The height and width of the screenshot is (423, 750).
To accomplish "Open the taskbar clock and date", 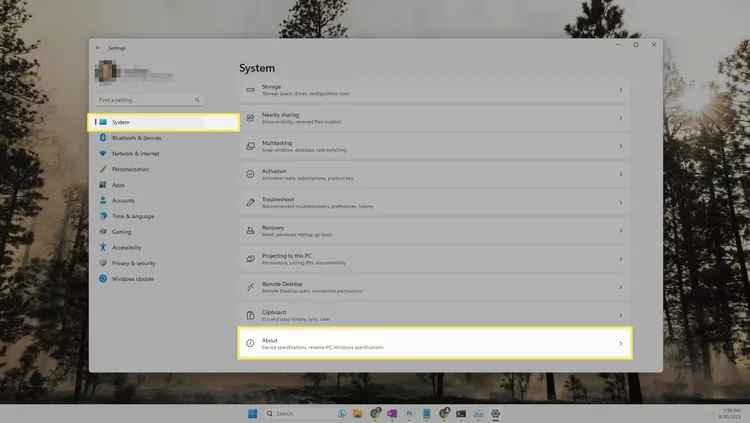I will click(x=731, y=414).
